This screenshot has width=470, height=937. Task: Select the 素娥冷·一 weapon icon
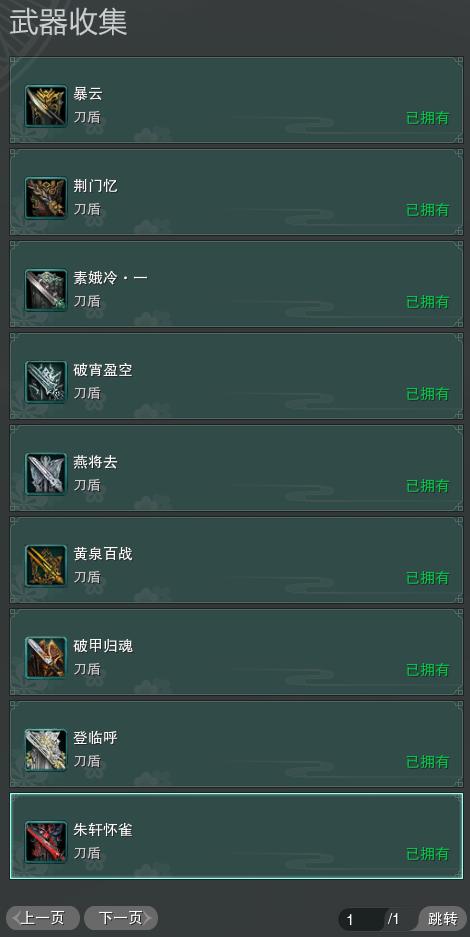point(46,290)
